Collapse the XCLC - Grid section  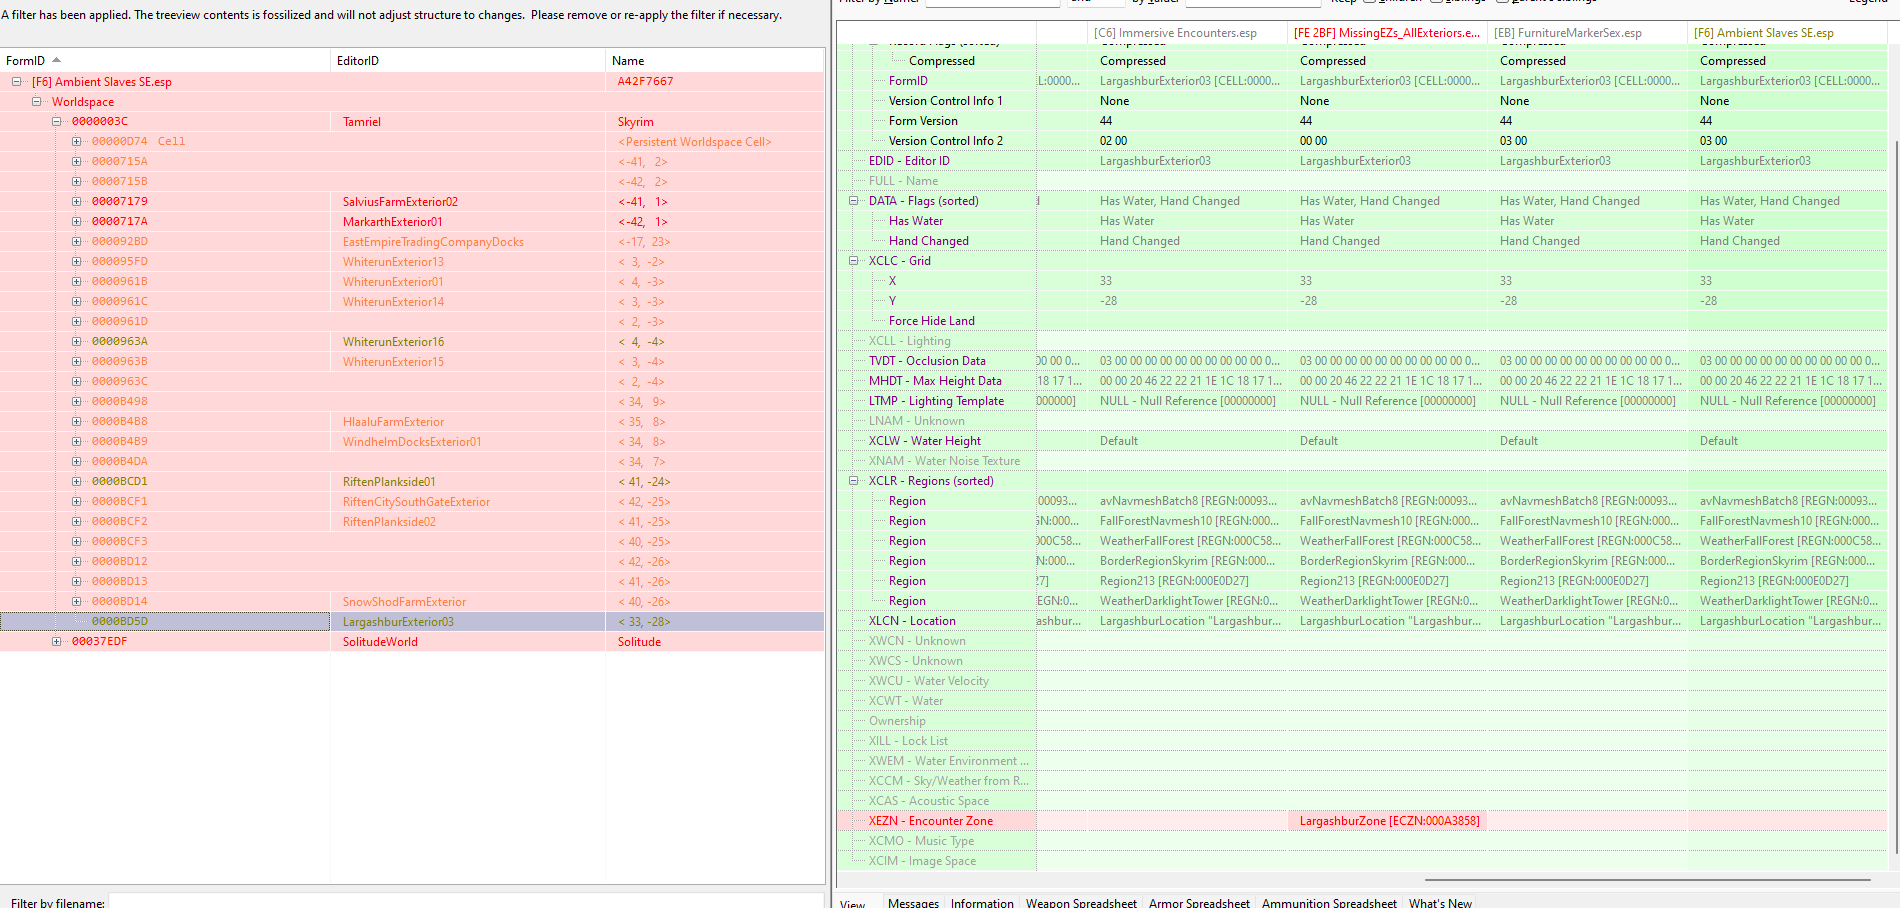(x=854, y=261)
